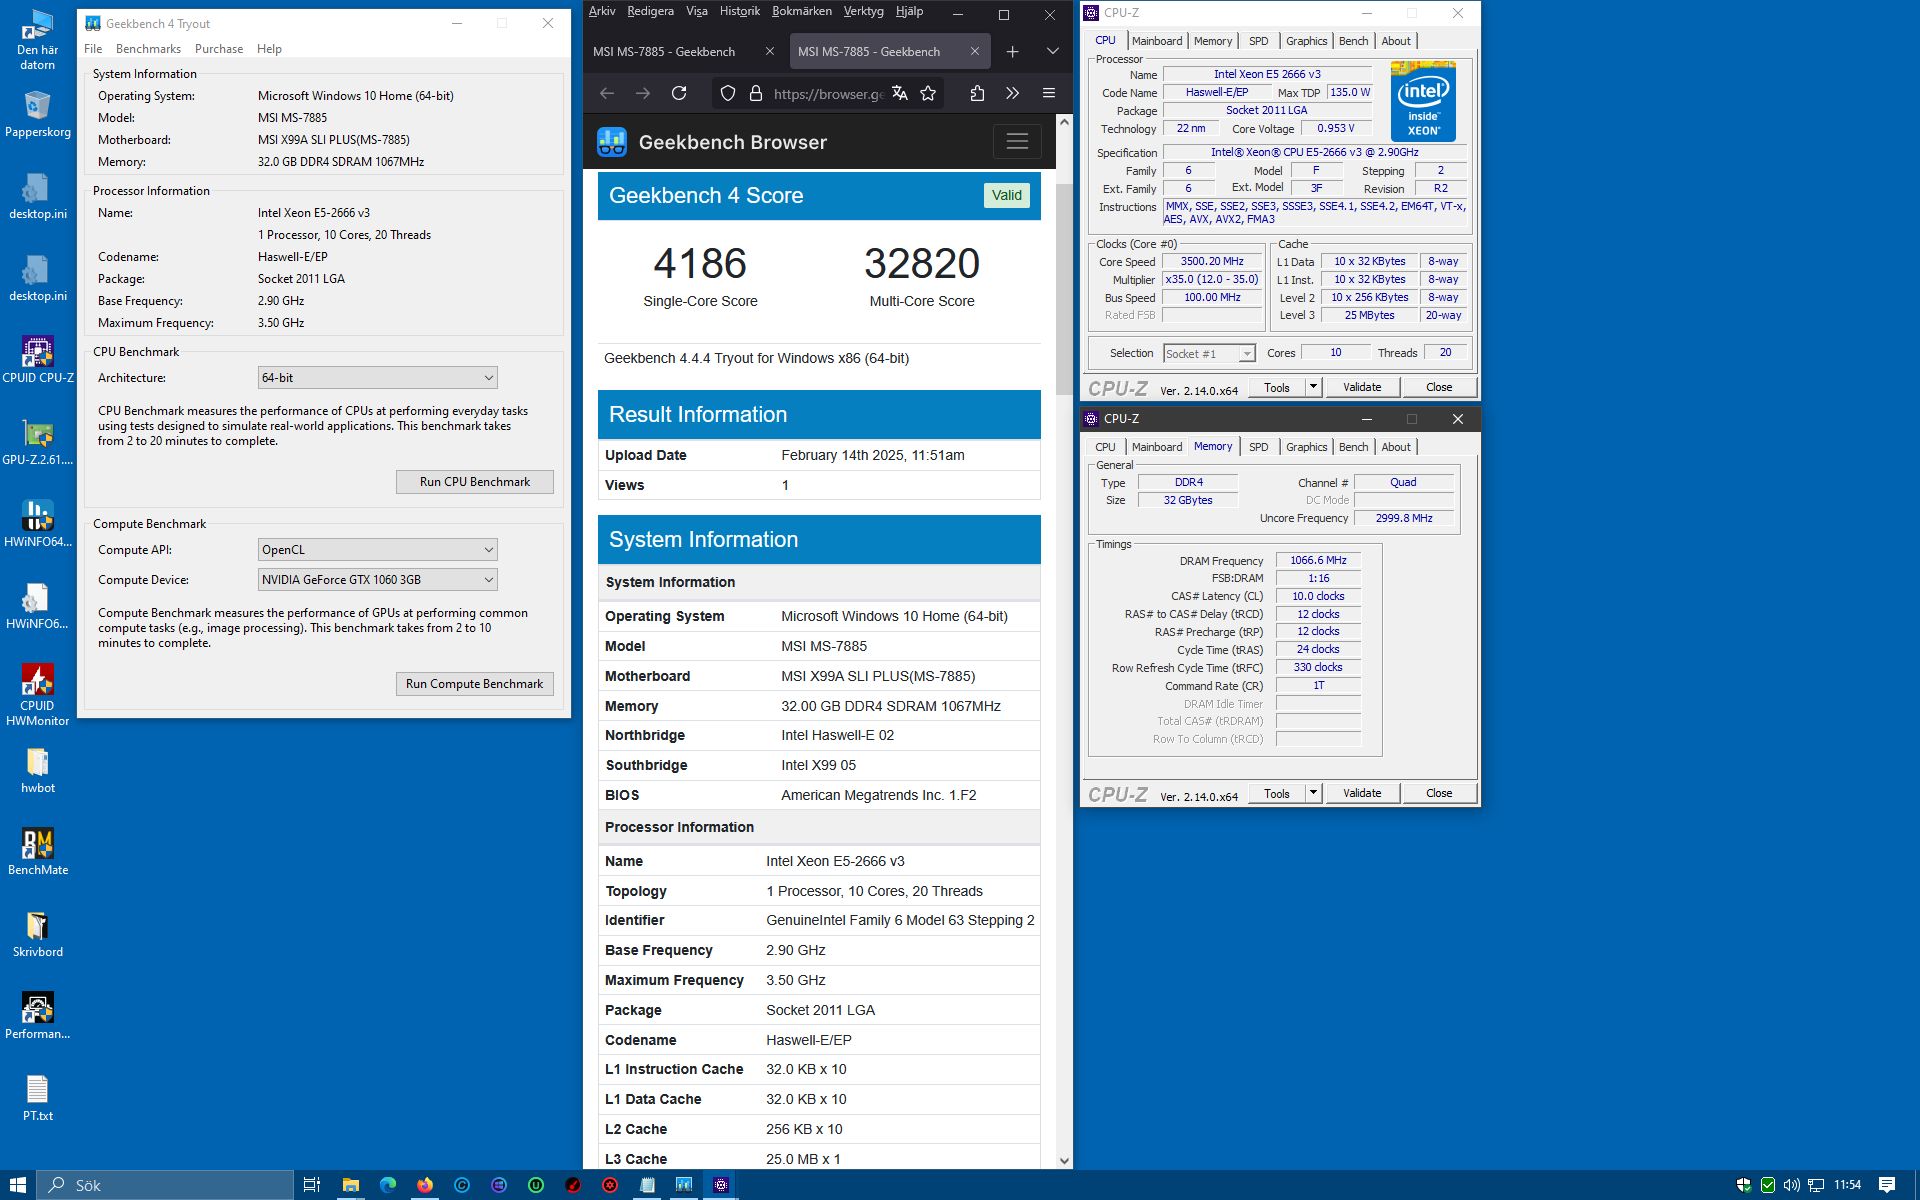The height and width of the screenshot is (1200, 1920).
Task: Open Den här datorn desktop icon
Action: coord(38,40)
